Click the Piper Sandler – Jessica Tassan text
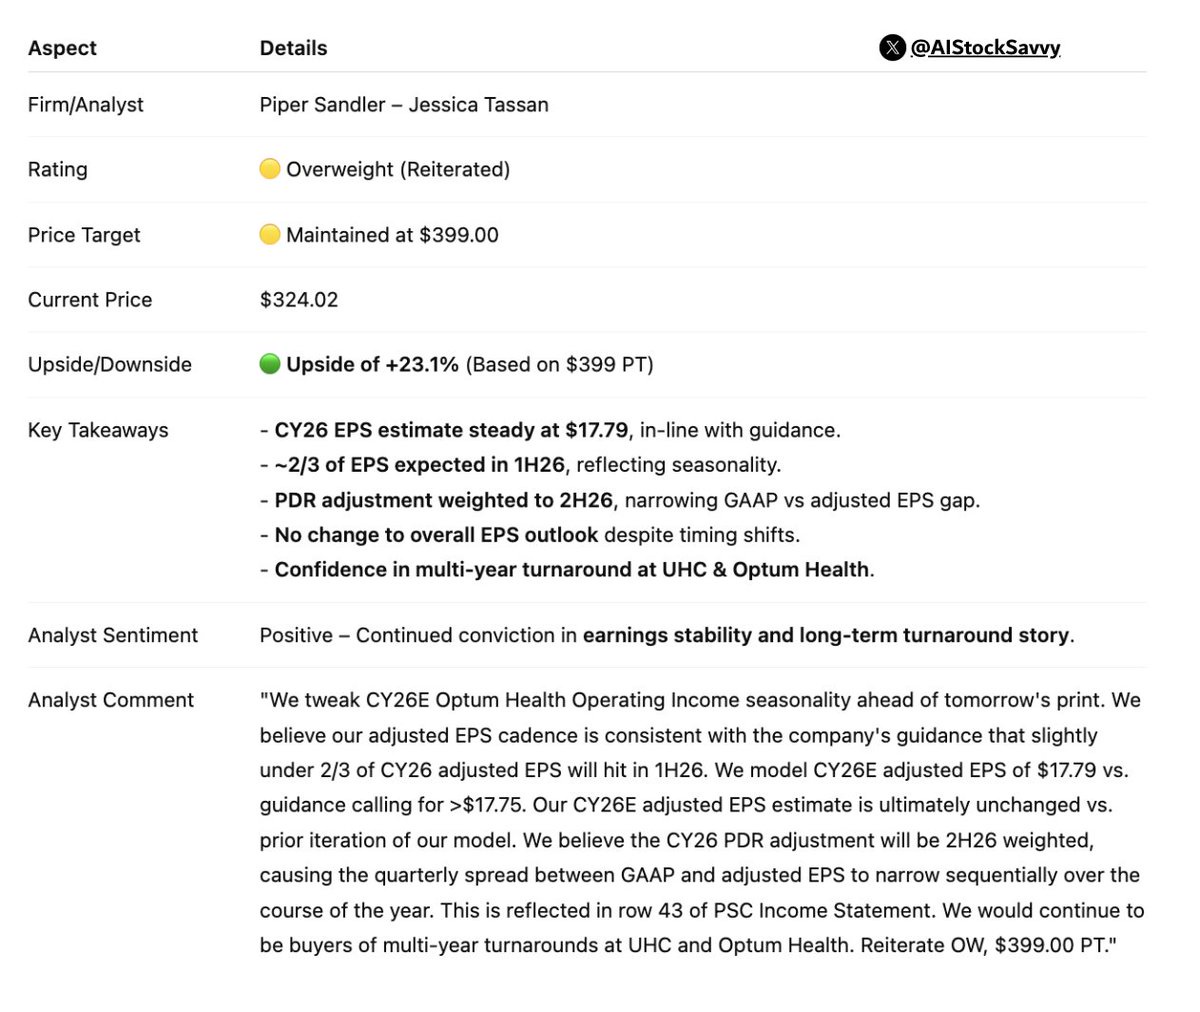 coord(404,104)
